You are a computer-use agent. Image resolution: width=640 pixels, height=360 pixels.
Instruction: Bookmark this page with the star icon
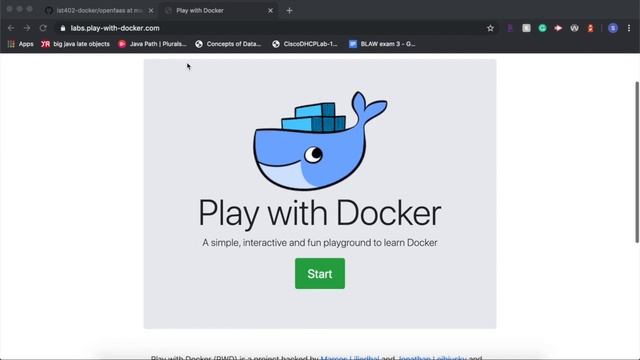click(490, 28)
